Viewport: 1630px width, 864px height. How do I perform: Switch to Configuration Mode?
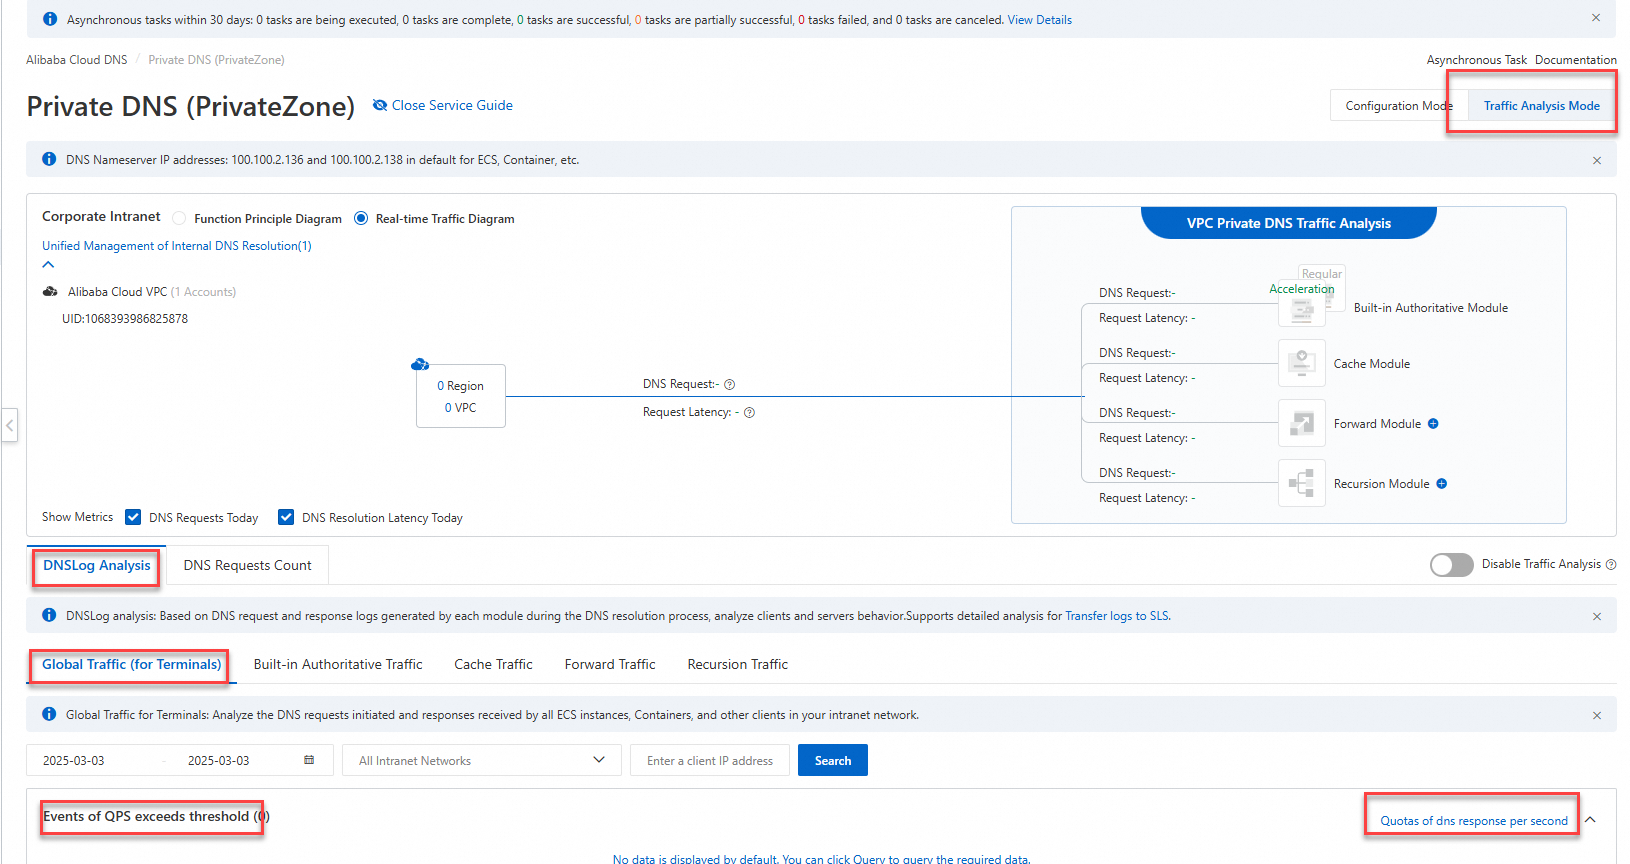click(x=1399, y=106)
